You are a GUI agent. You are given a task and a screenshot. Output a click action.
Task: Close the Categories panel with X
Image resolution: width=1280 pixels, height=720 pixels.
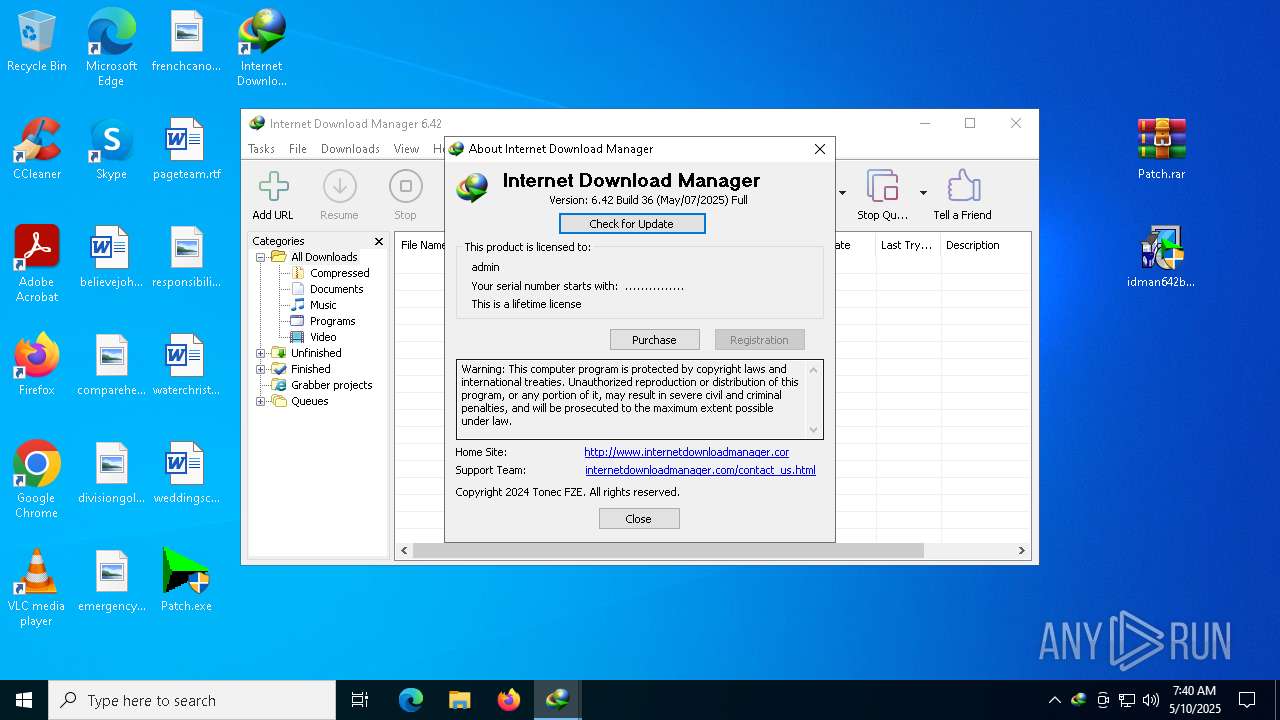379,241
